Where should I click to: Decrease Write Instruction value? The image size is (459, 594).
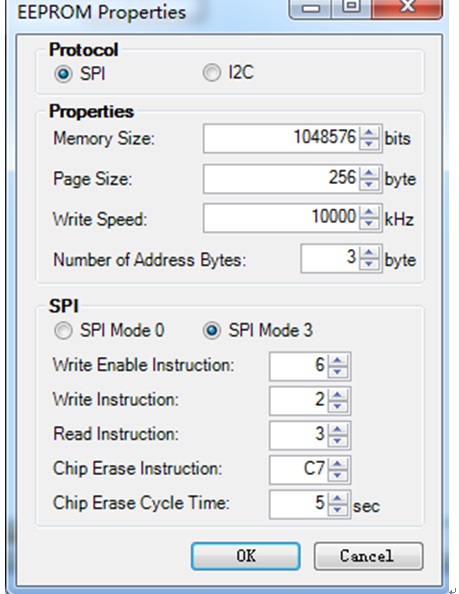338,407
